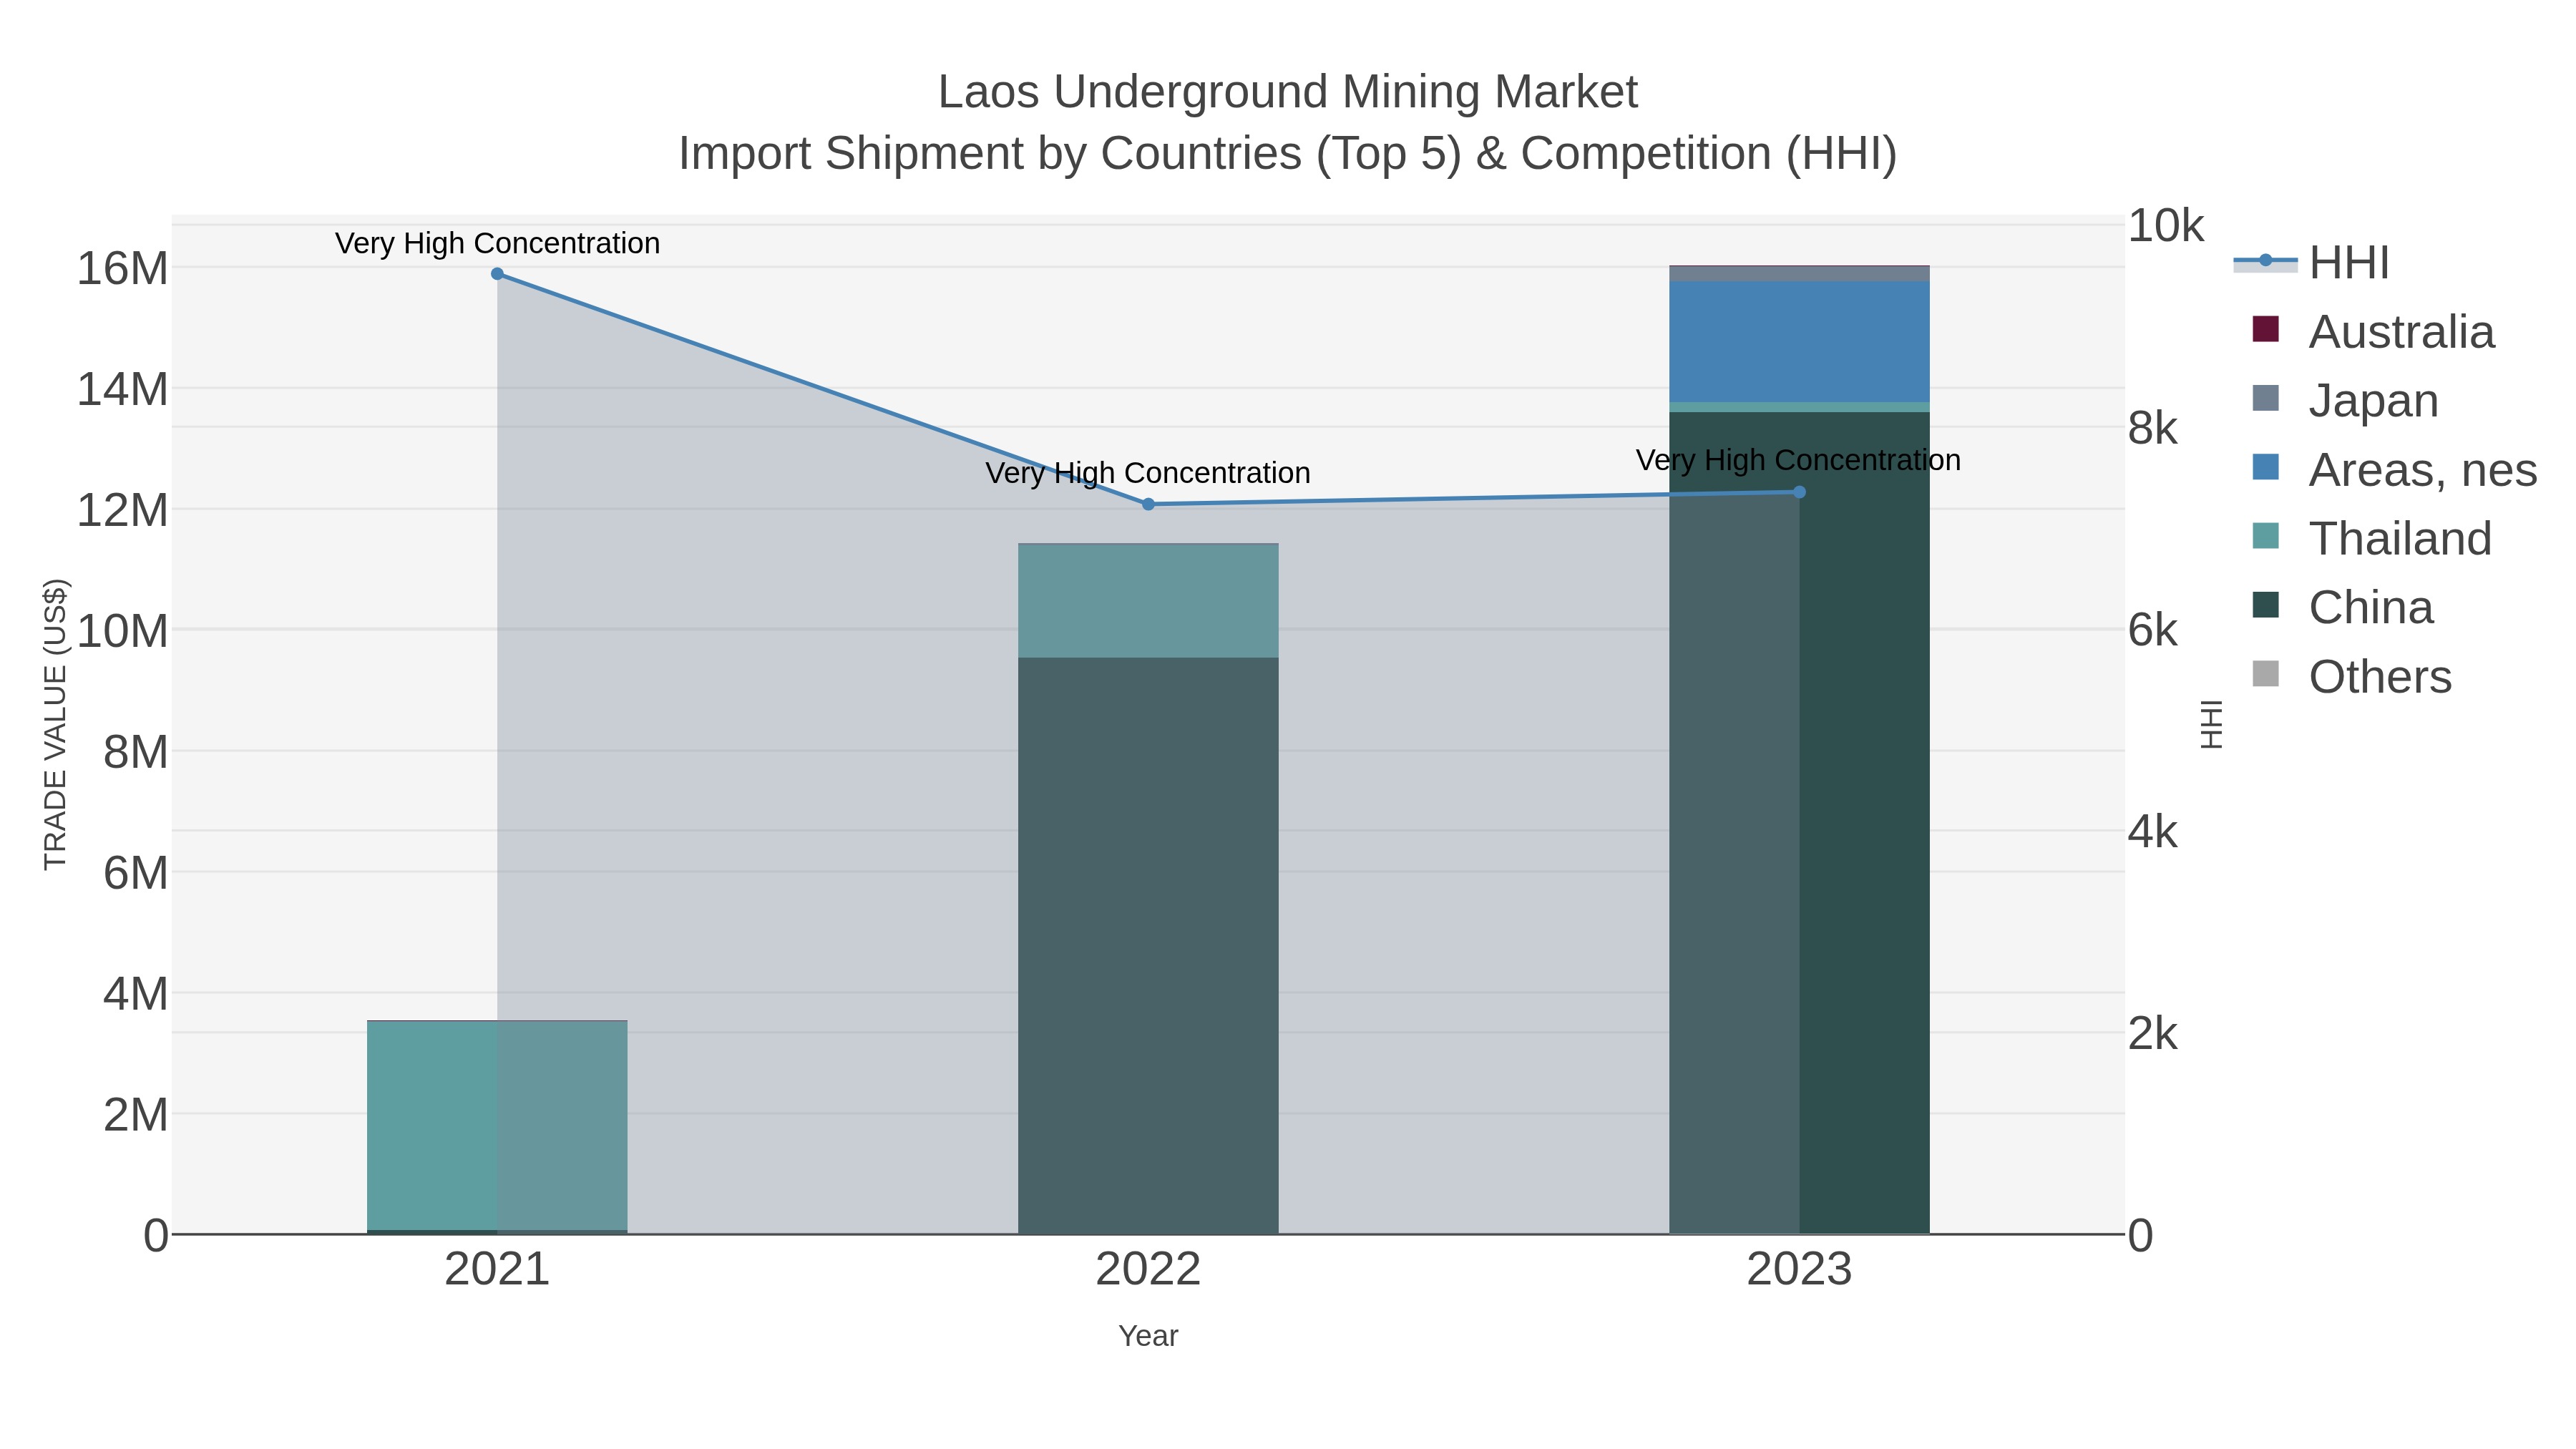
Task: Toggle the Thailand legend entry
Action: [2372, 538]
